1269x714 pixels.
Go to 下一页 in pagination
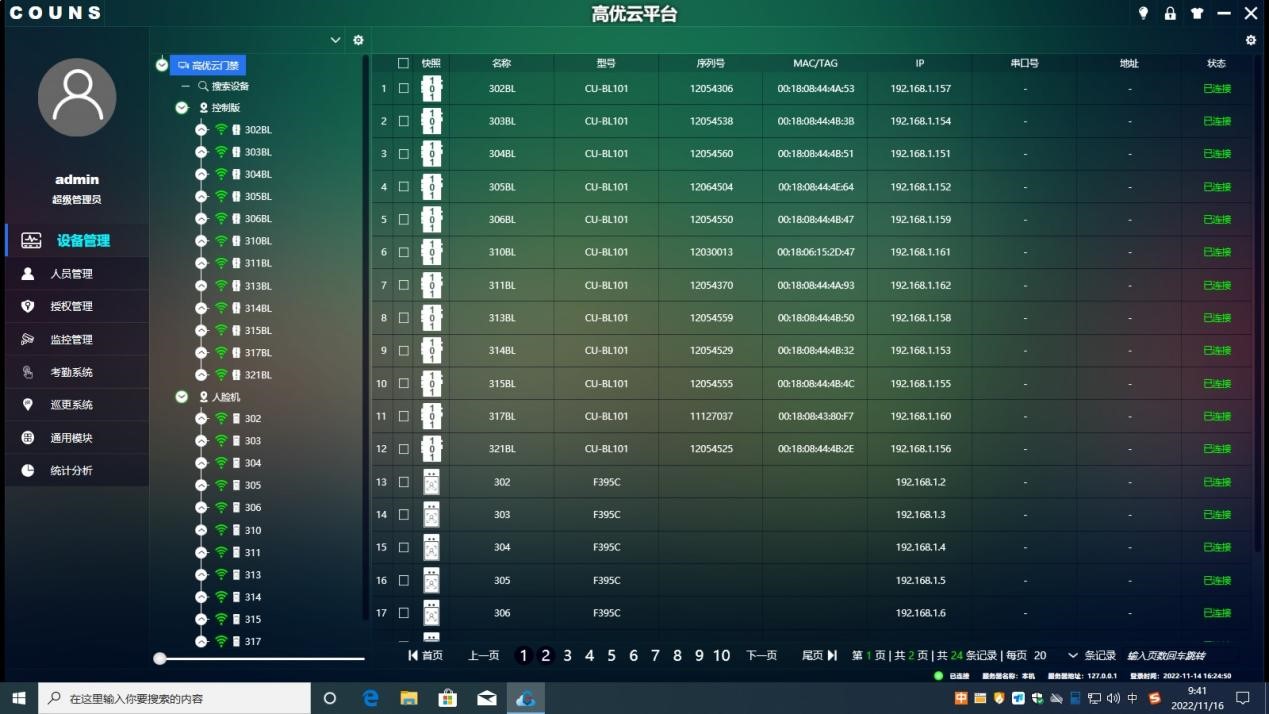pos(761,656)
